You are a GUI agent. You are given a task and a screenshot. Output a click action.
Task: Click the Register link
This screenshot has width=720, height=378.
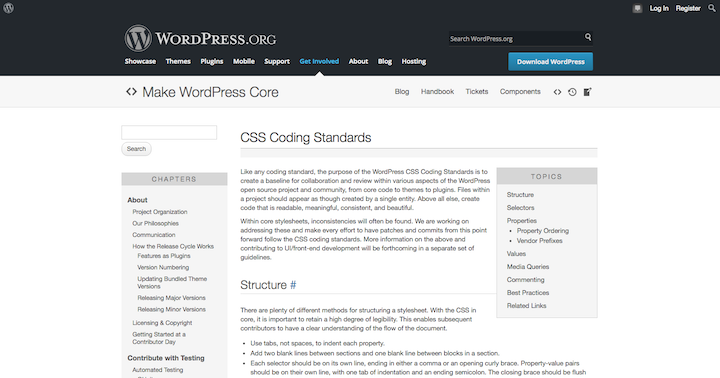[x=688, y=8]
